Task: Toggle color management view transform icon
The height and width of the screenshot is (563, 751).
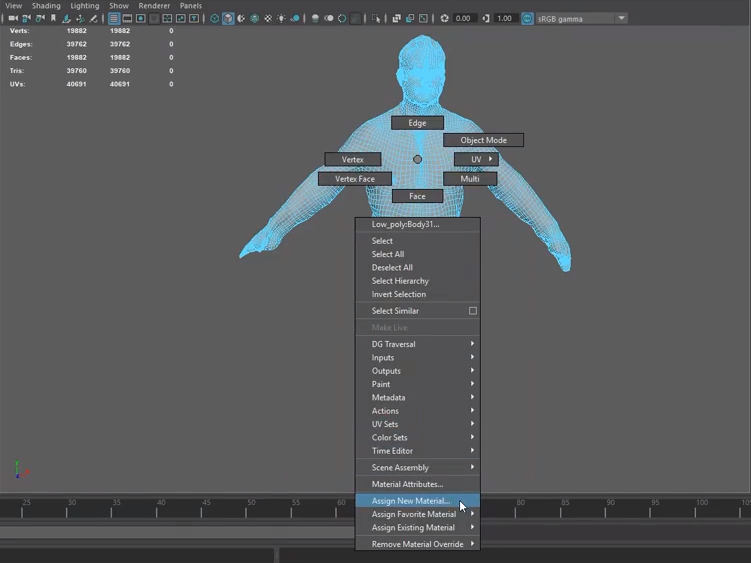Action: pos(528,19)
